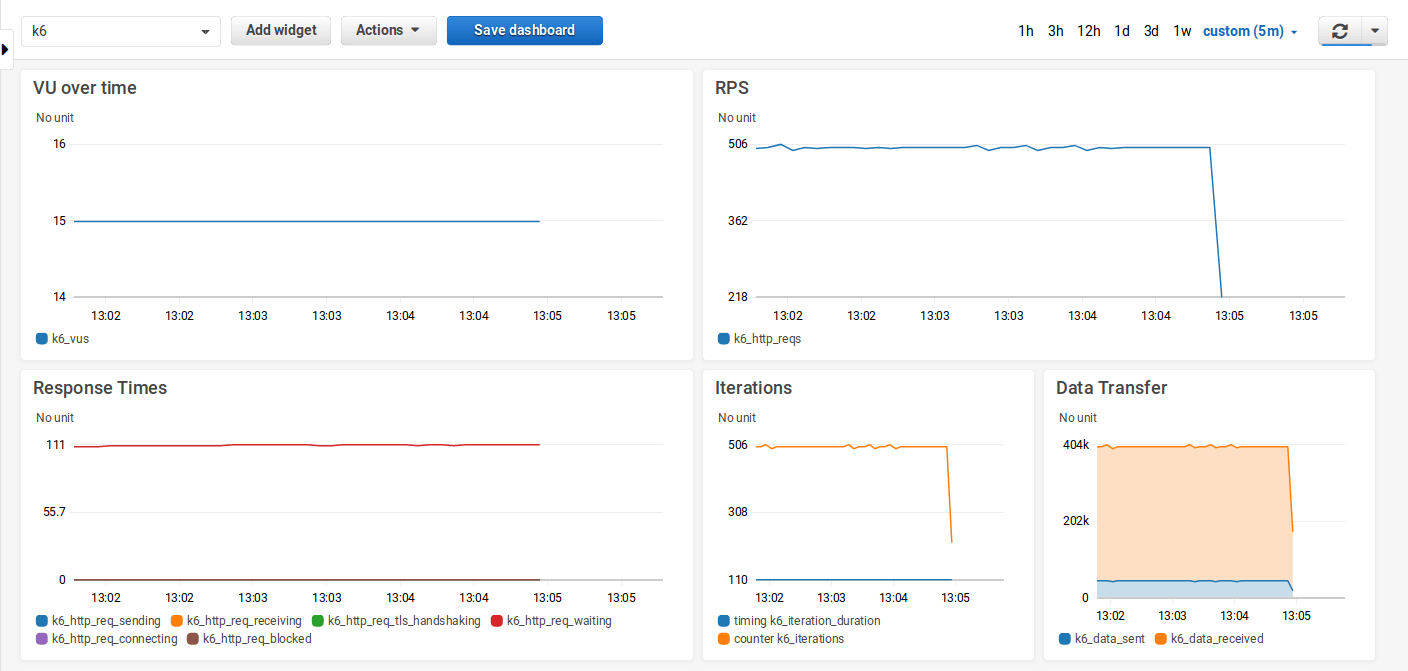The width and height of the screenshot is (1408, 671).
Task: Open the Actions dropdown menu
Action: tap(388, 31)
